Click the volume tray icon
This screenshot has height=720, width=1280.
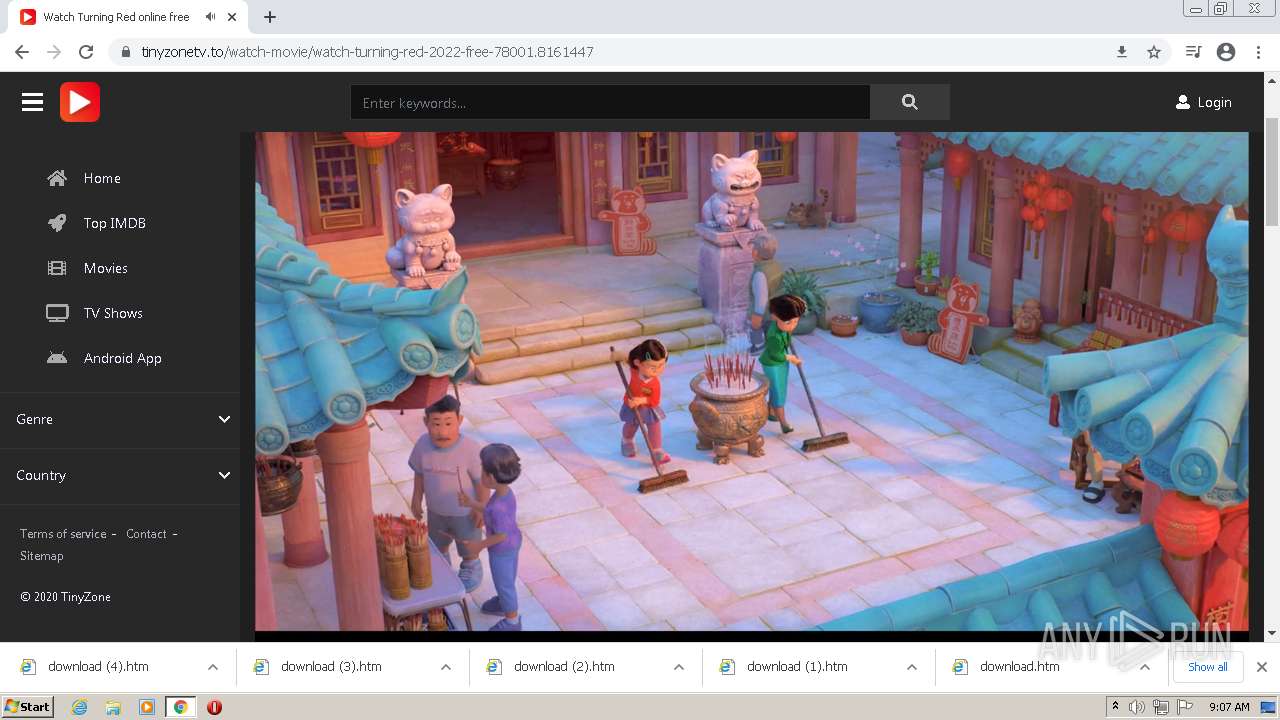[1137, 707]
